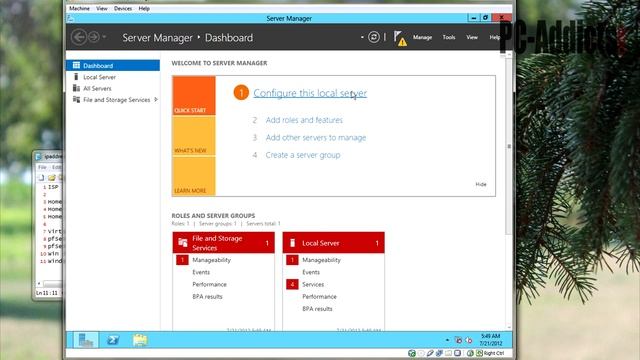Click the File and Storage Services sidebar icon
640x360 pixels.
76,100
